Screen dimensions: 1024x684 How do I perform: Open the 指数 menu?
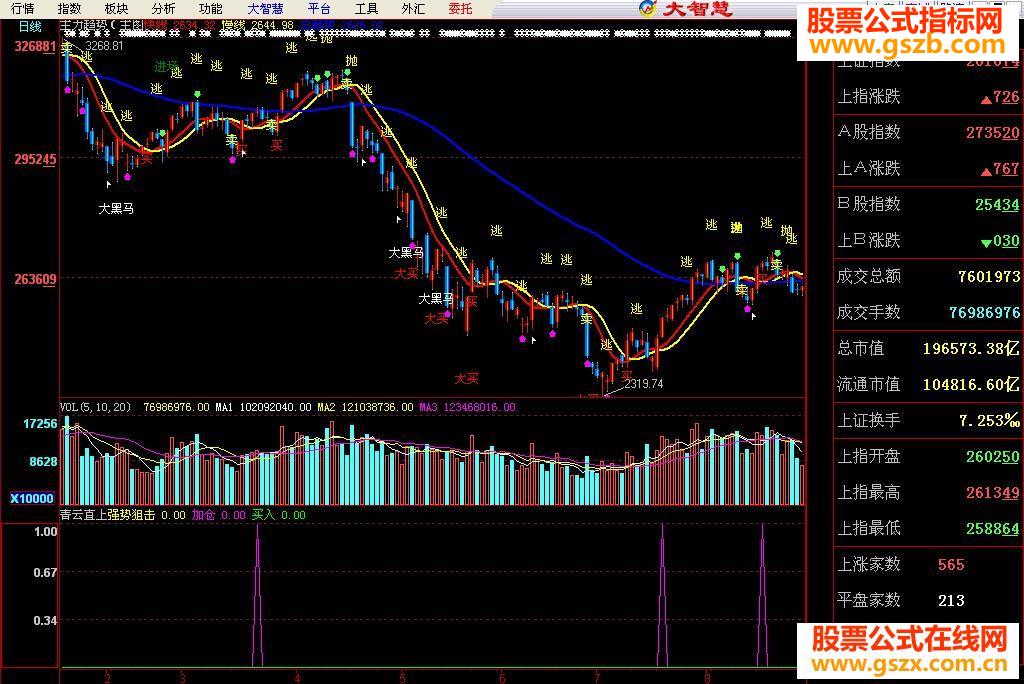69,8
